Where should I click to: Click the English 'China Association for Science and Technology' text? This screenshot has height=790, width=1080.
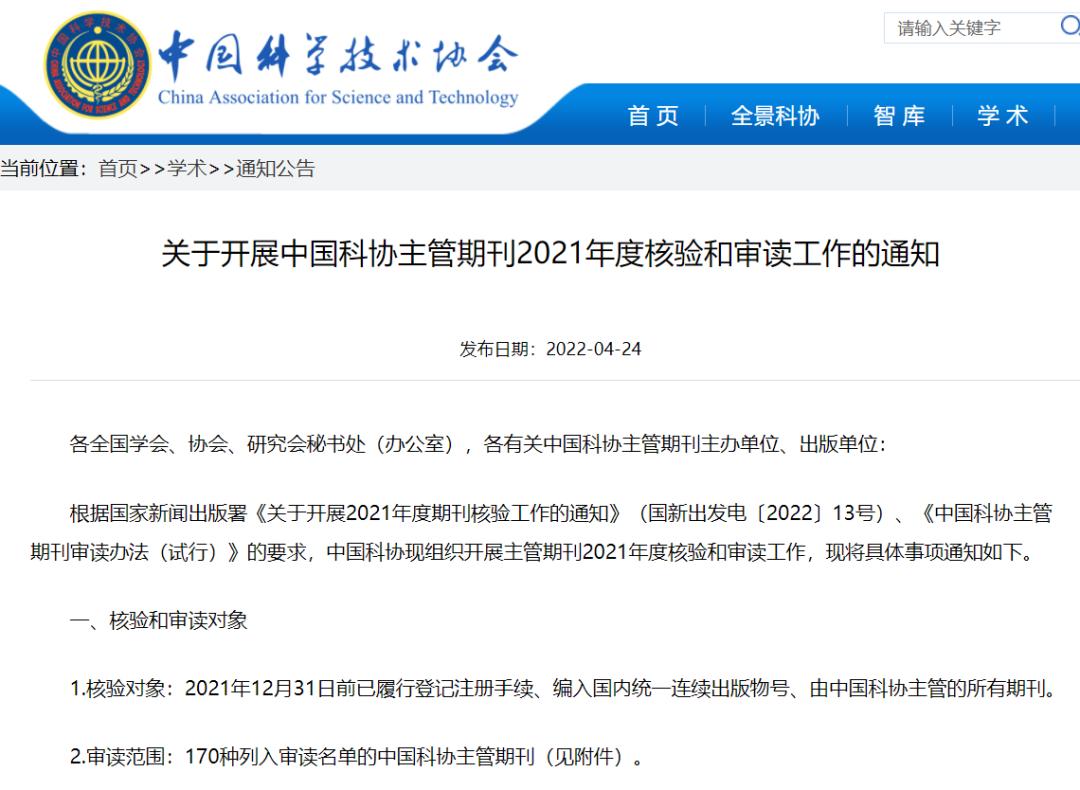pyautogui.click(x=338, y=98)
